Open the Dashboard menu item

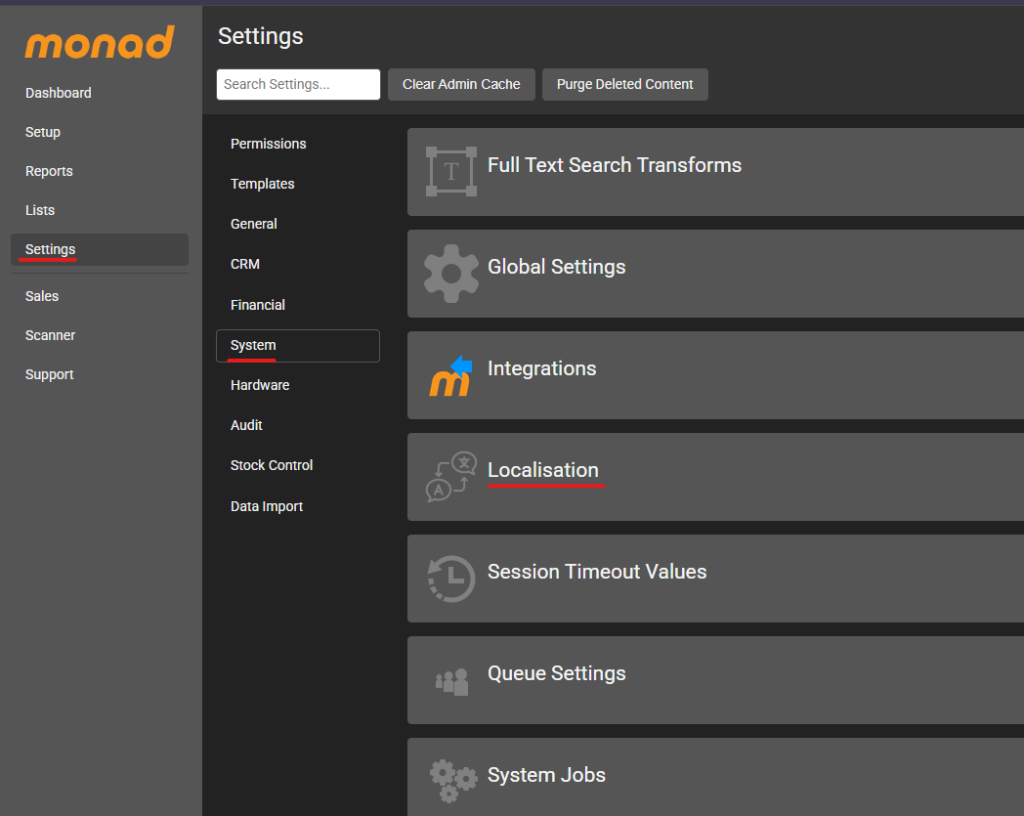pos(58,93)
